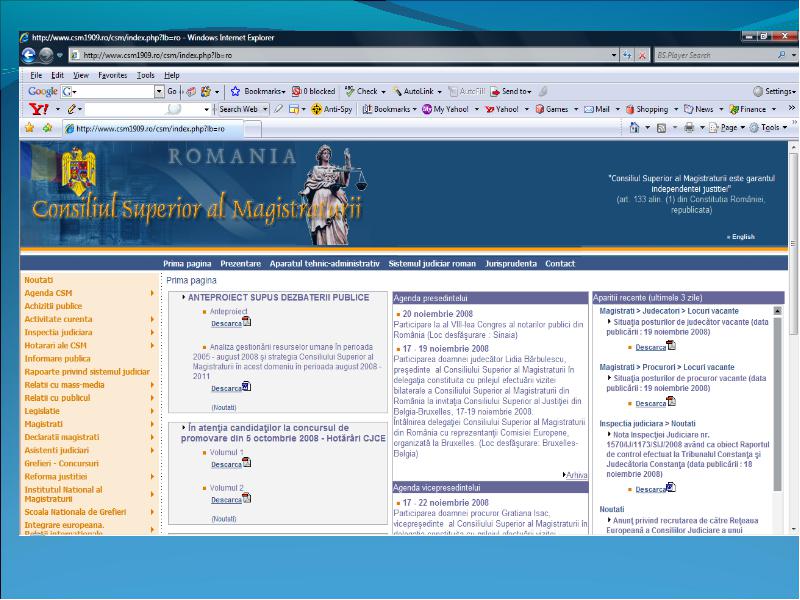Open the address bar history dropdown arrow

(614, 55)
